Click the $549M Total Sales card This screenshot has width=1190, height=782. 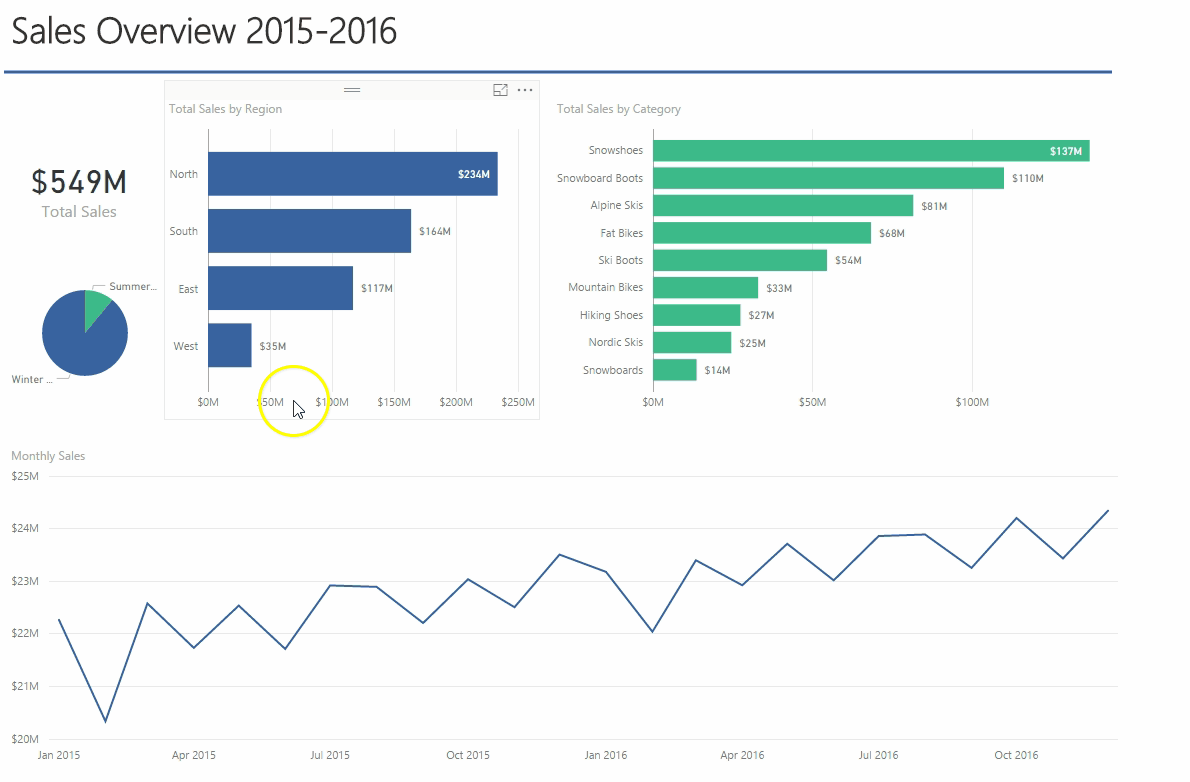coord(79,193)
